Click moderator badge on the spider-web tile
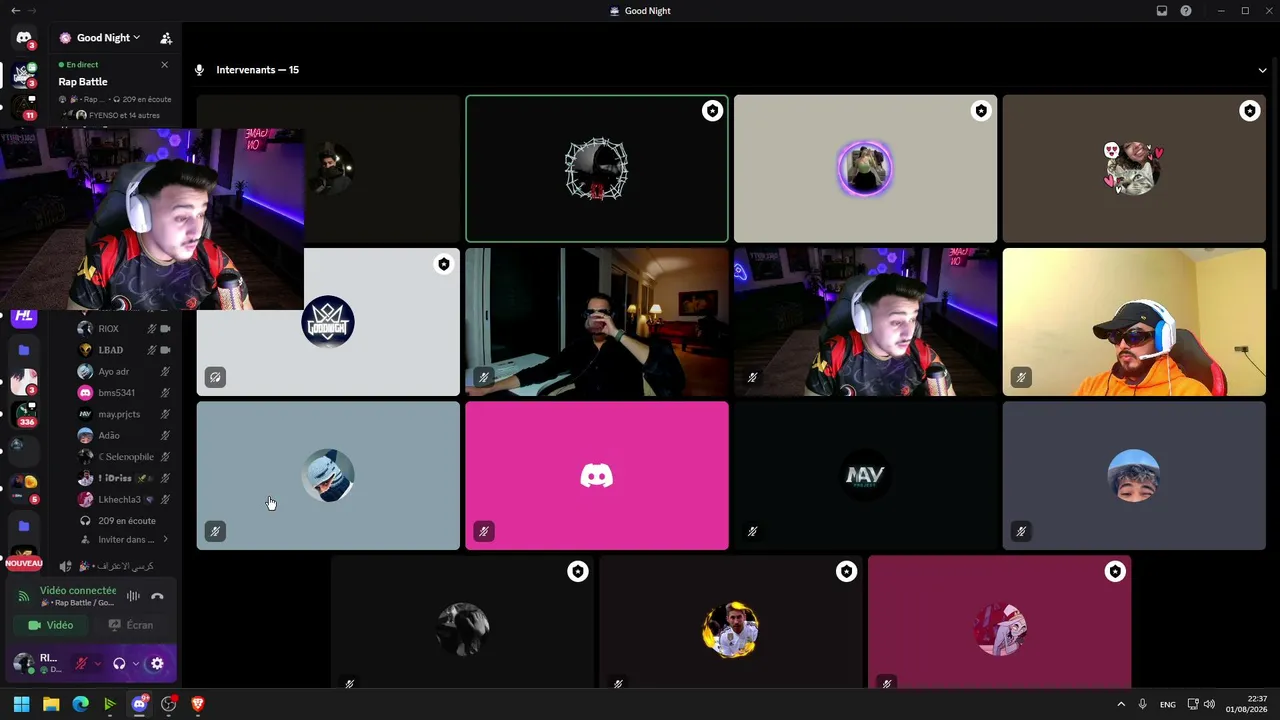The width and height of the screenshot is (1280, 720). tap(712, 111)
